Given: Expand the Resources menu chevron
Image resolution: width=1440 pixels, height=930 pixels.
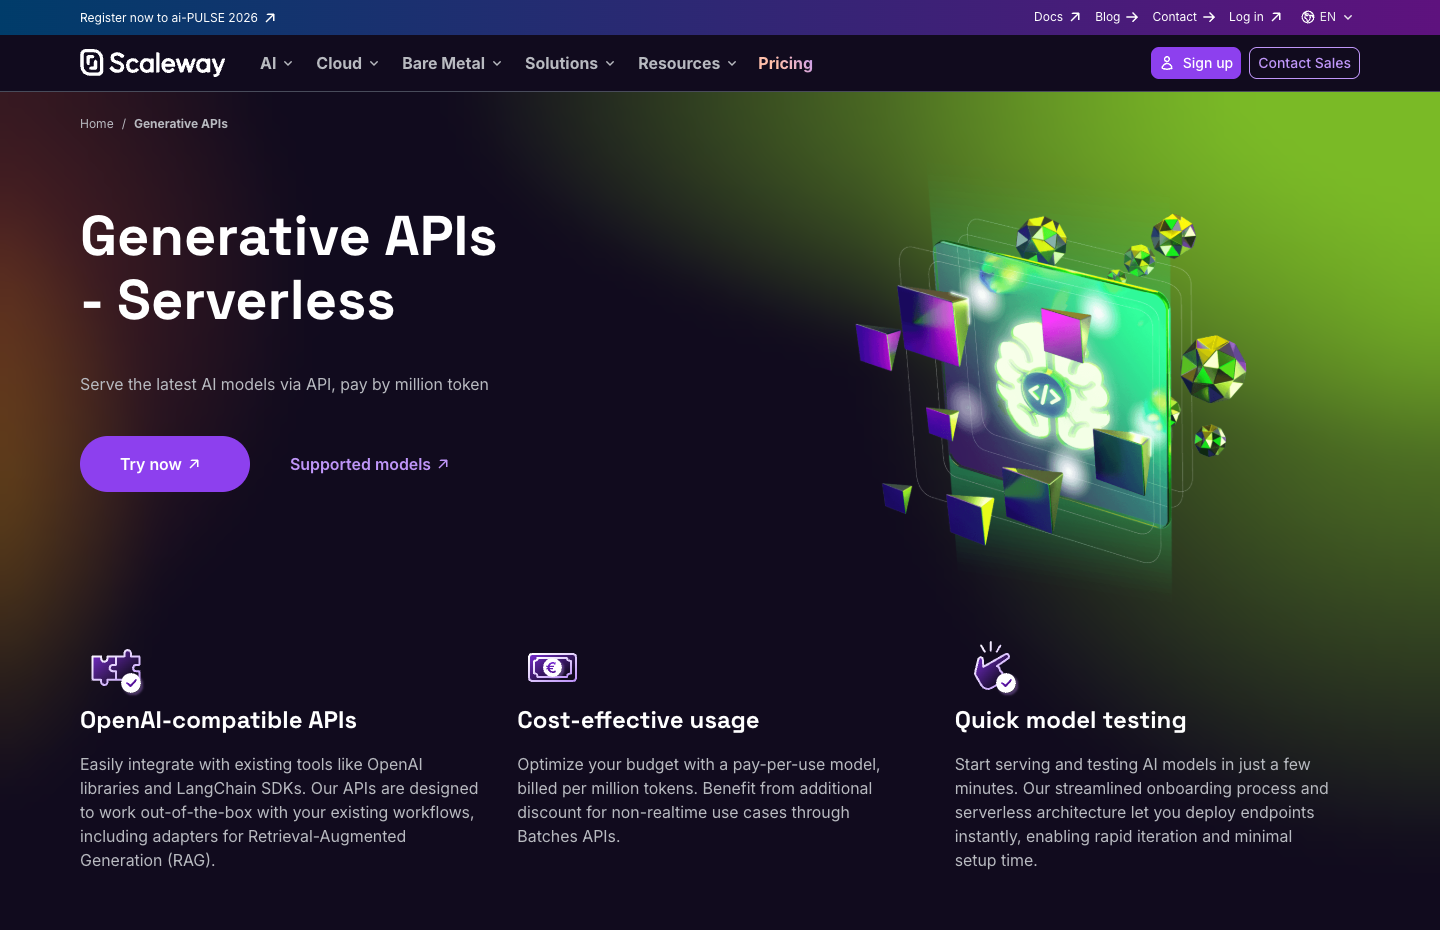Looking at the screenshot, I should point(732,63).
